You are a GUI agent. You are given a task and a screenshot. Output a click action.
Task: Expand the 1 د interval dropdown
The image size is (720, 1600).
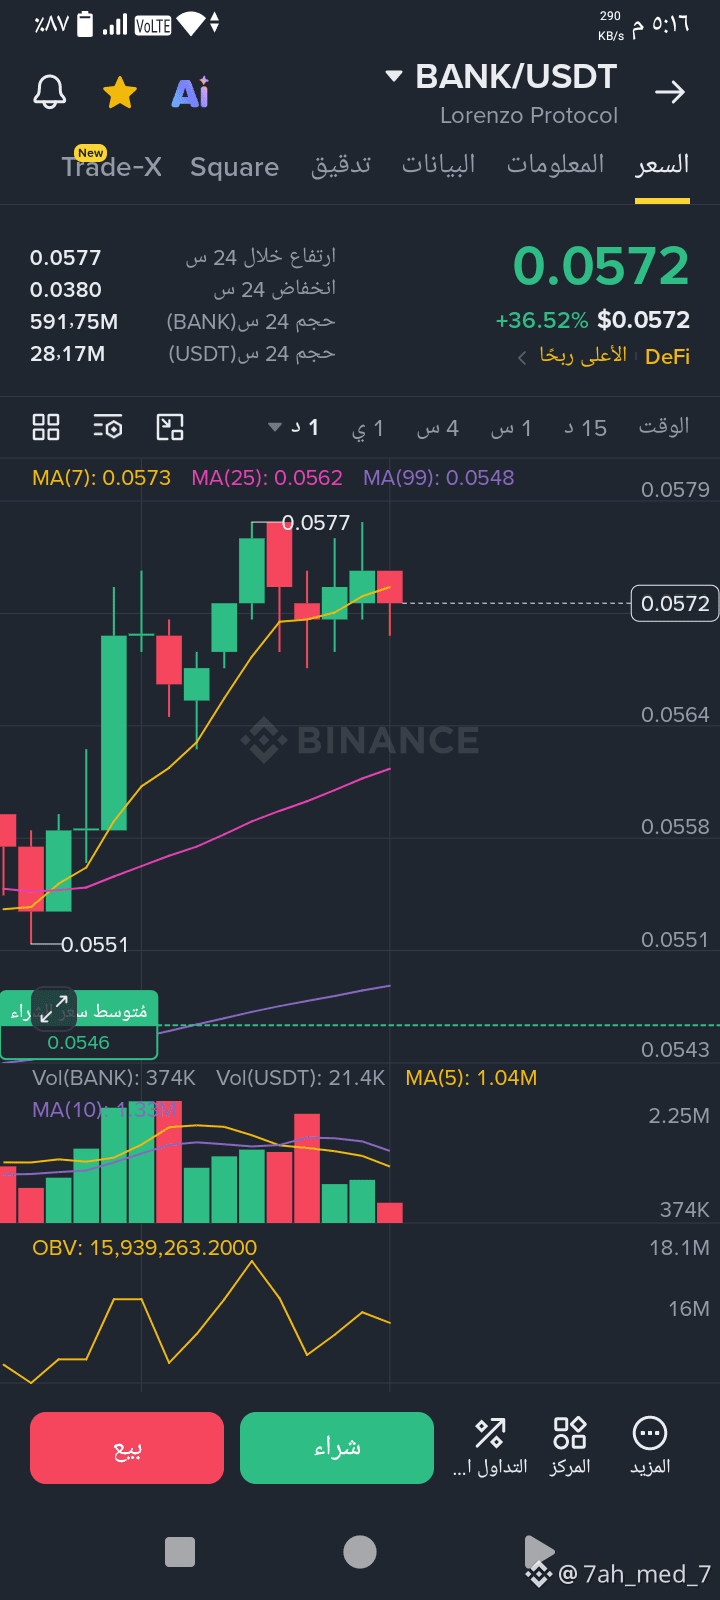point(294,428)
